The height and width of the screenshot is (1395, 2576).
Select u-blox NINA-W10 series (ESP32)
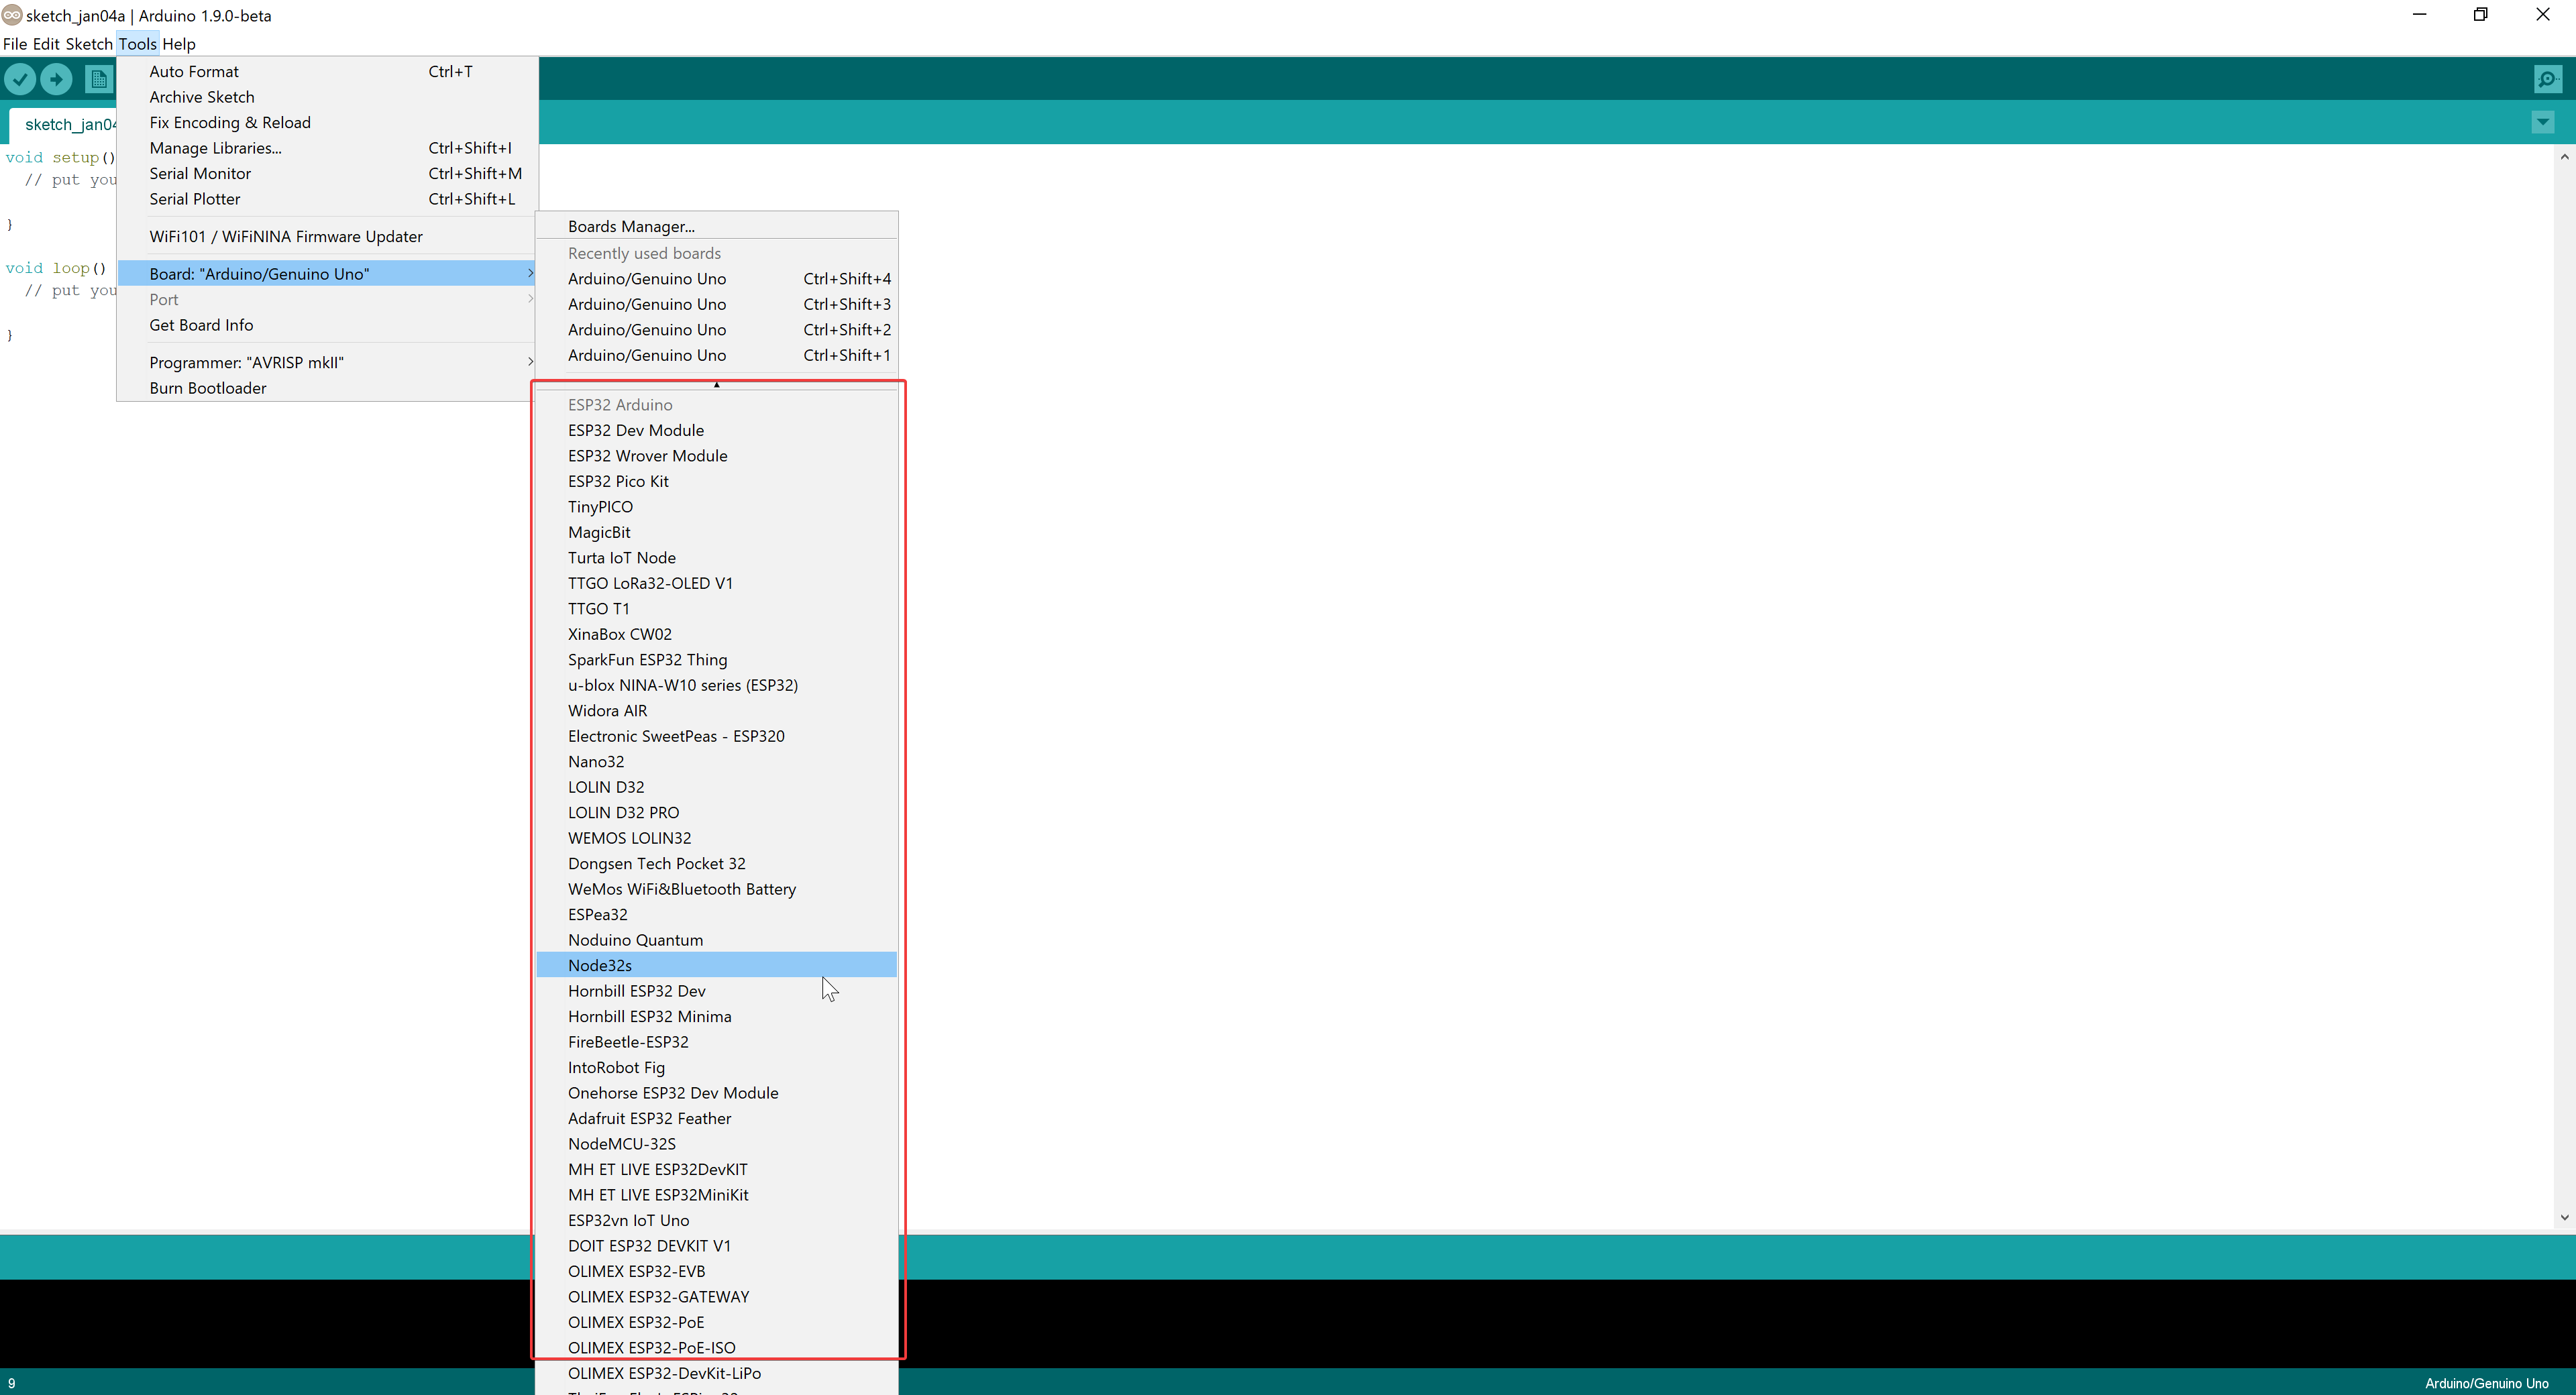[716, 685]
